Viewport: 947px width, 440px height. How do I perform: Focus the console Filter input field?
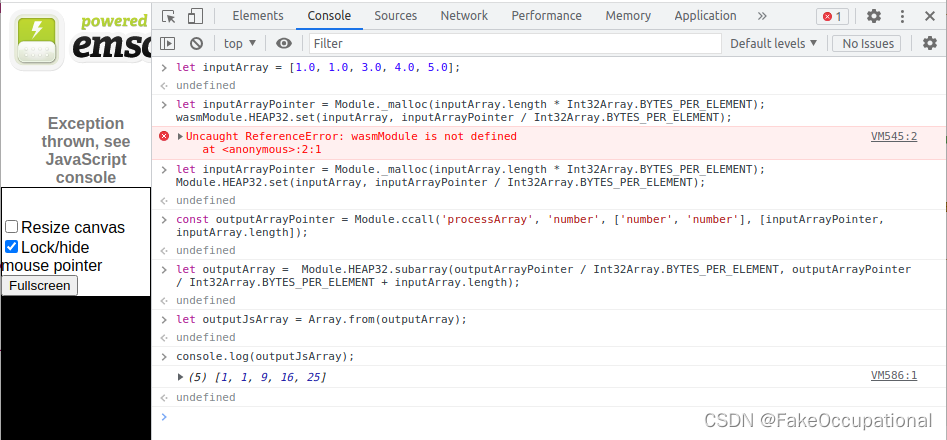515,43
